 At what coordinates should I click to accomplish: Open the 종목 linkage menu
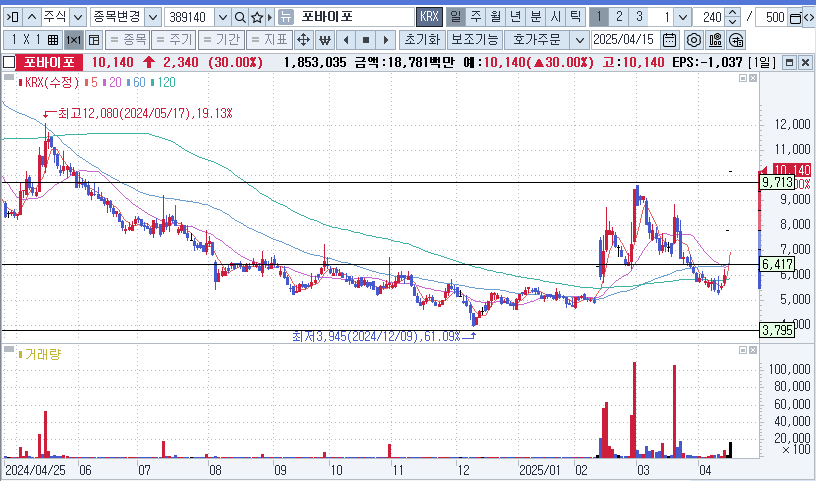click(x=128, y=40)
